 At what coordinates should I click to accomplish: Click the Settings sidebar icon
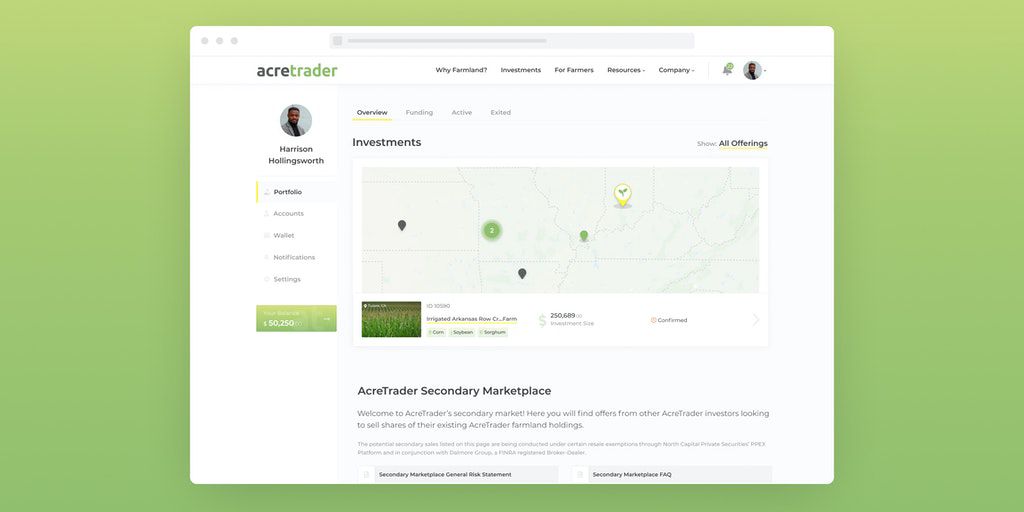point(266,279)
